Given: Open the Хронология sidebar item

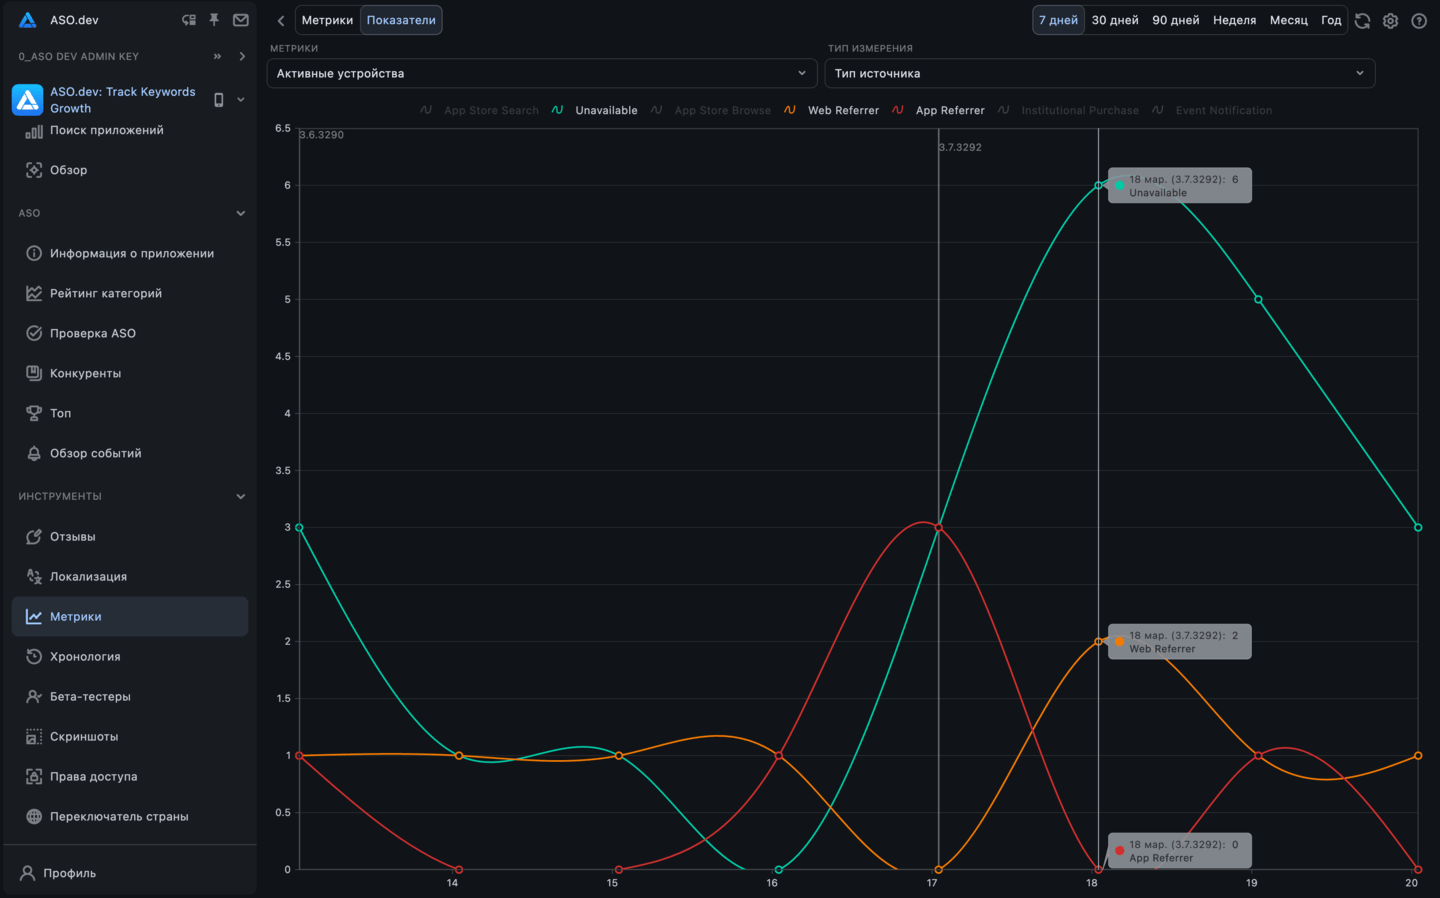Looking at the screenshot, I should point(85,657).
